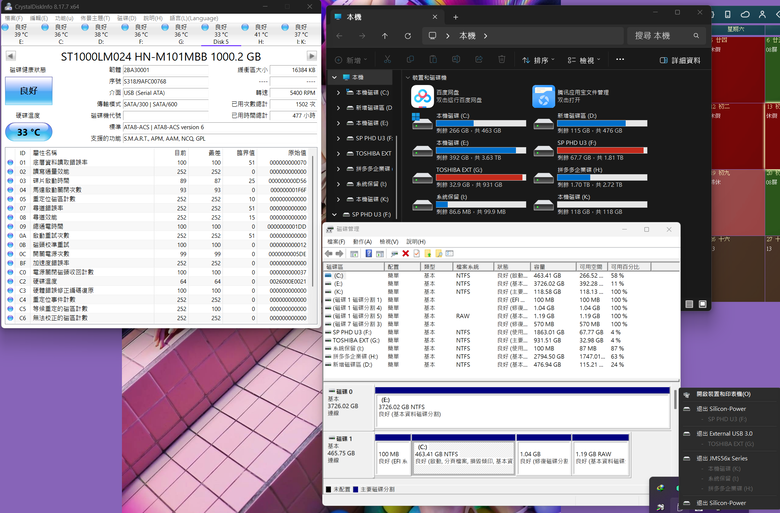Expand TOSHIBA EXT in the navigation tree
Screen dimensions: 780x513
click(x=338, y=153)
